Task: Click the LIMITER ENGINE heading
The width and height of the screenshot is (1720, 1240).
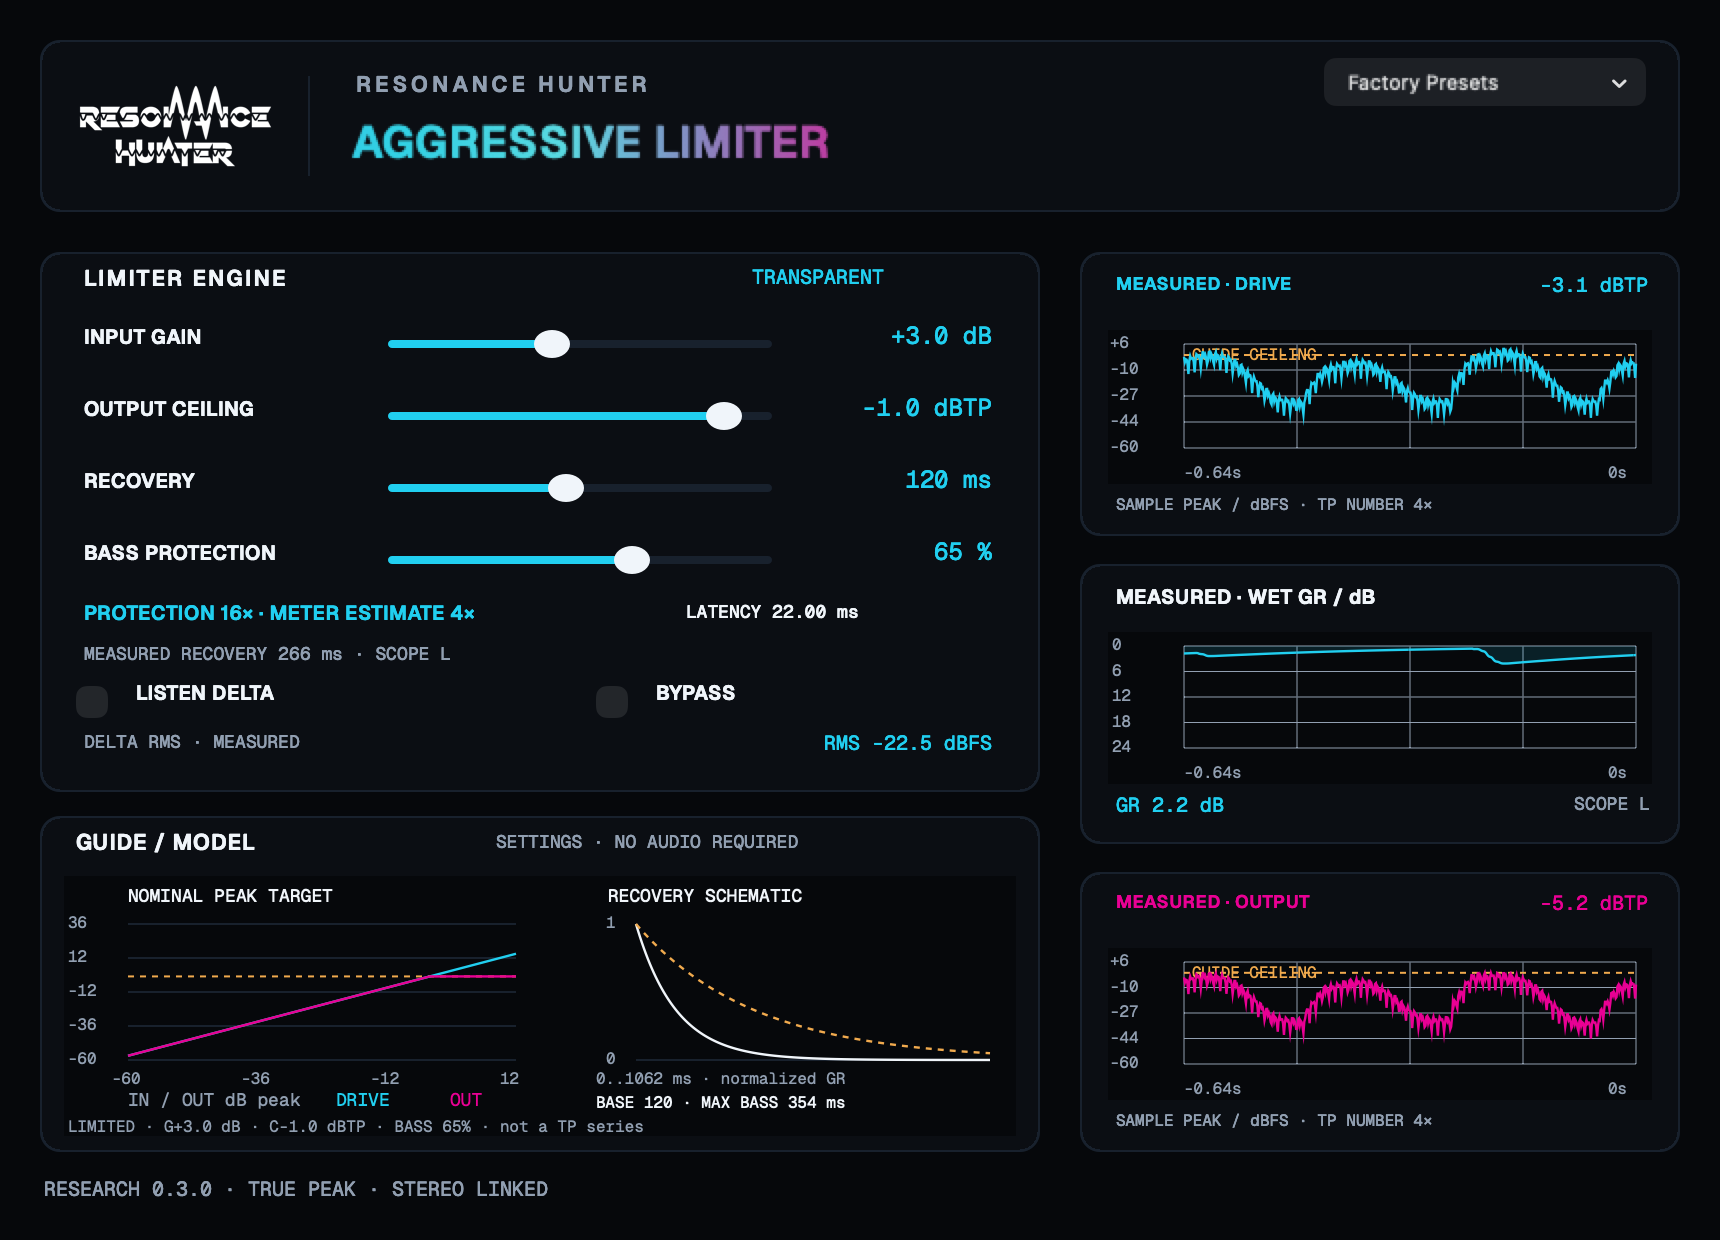Action: coord(185,278)
